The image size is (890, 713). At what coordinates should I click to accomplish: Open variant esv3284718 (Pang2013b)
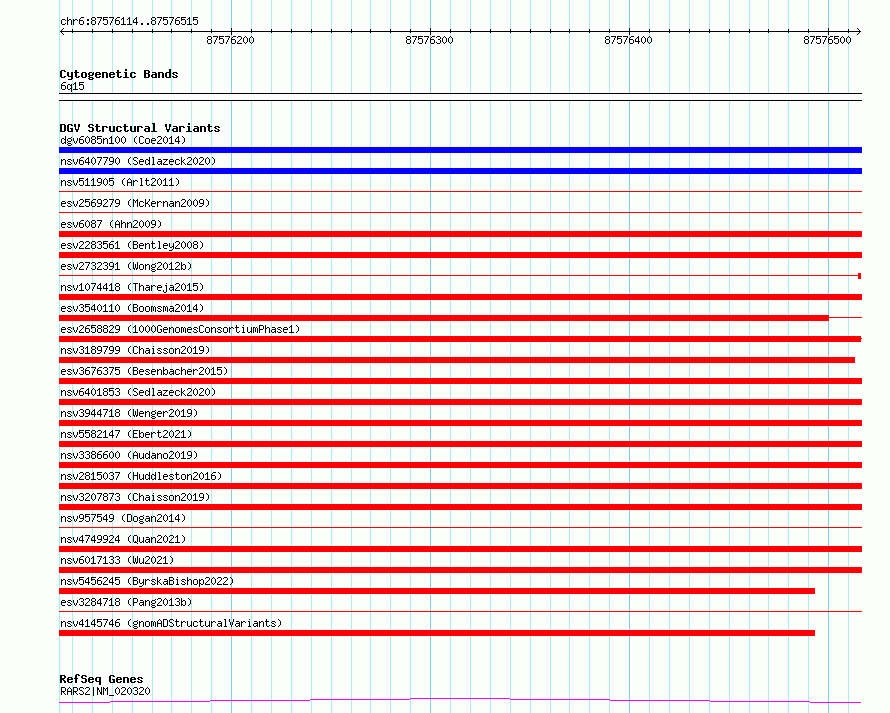pyautogui.click(x=126, y=602)
